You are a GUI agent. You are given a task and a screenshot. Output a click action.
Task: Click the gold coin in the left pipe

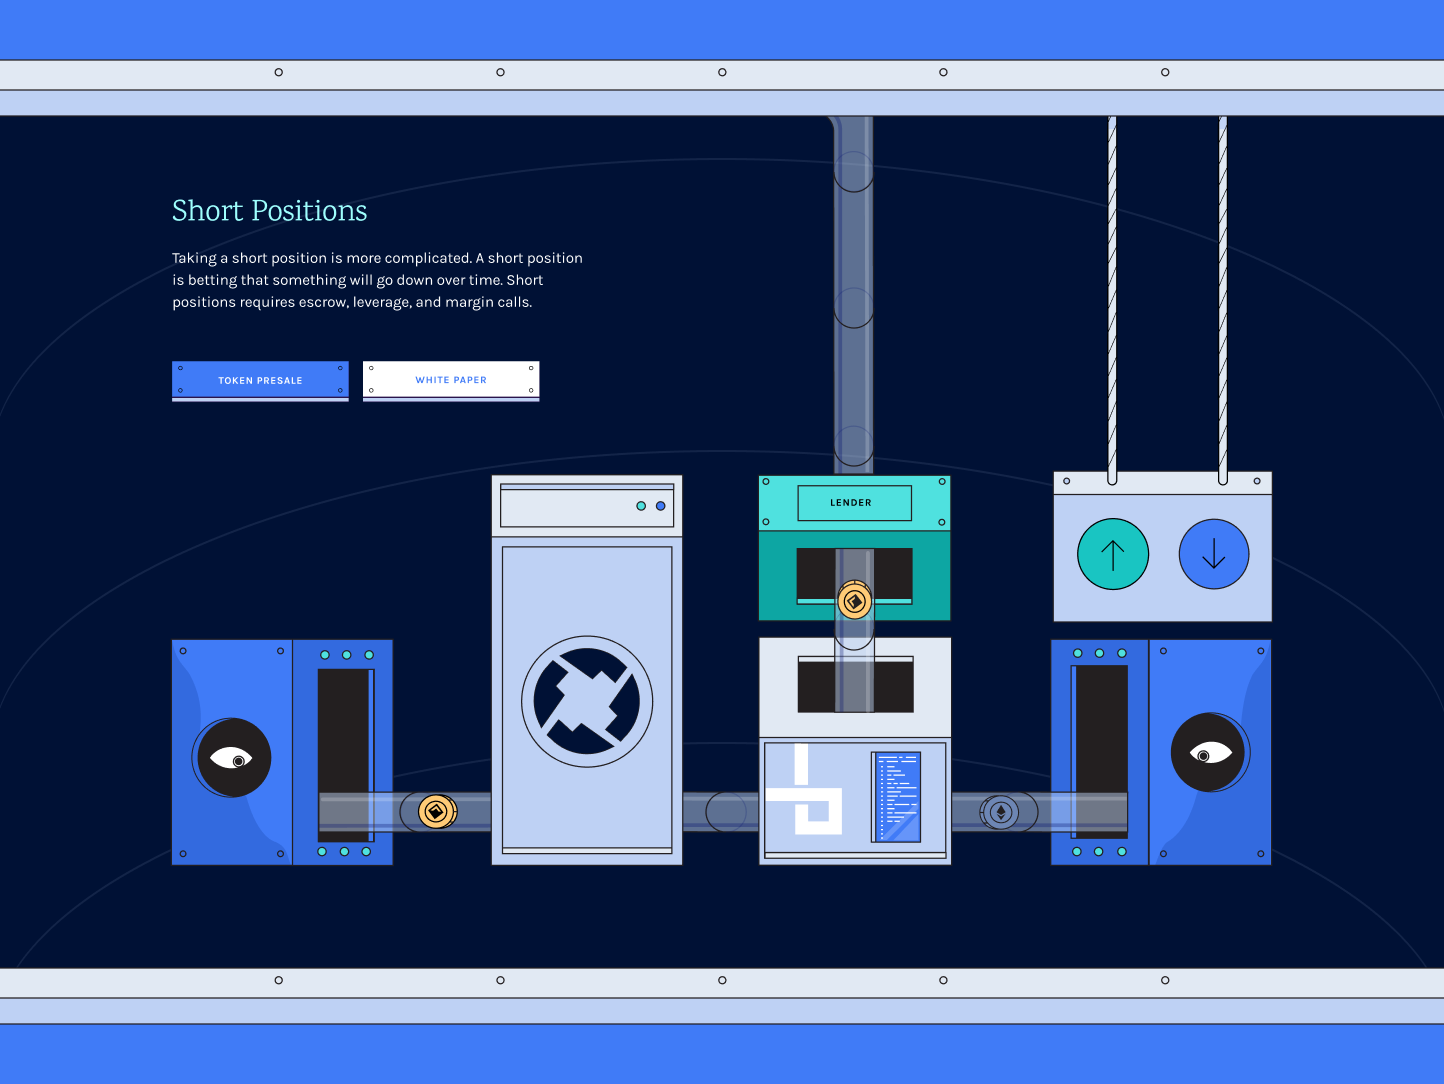point(437,811)
